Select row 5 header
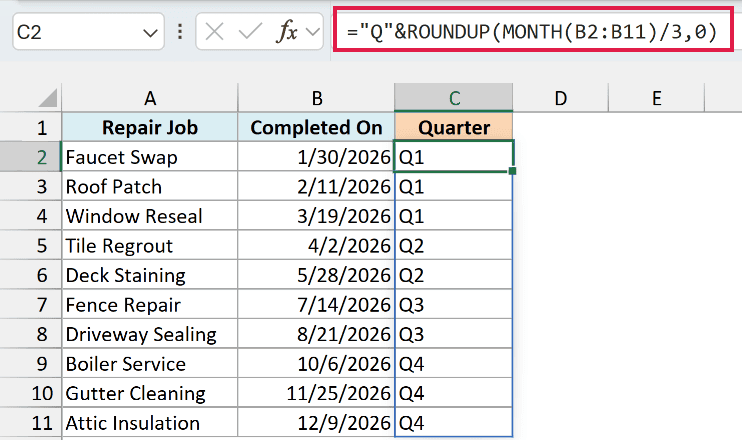This screenshot has width=742, height=440. click(31, 245)
